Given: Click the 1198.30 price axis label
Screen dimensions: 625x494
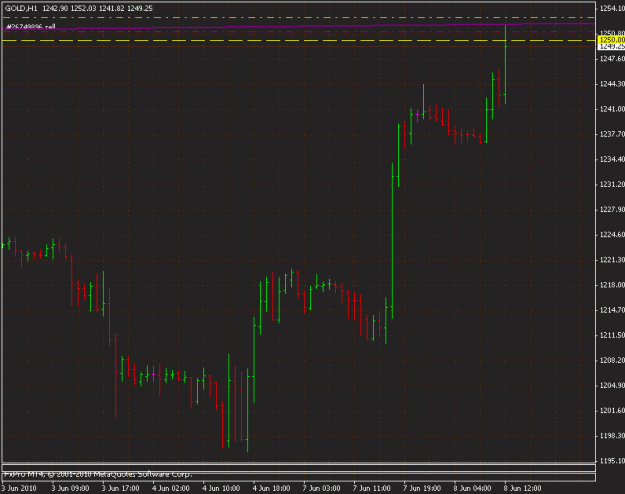Looking at the screenshot, I should pyautogui.click(x=612, y=436).
